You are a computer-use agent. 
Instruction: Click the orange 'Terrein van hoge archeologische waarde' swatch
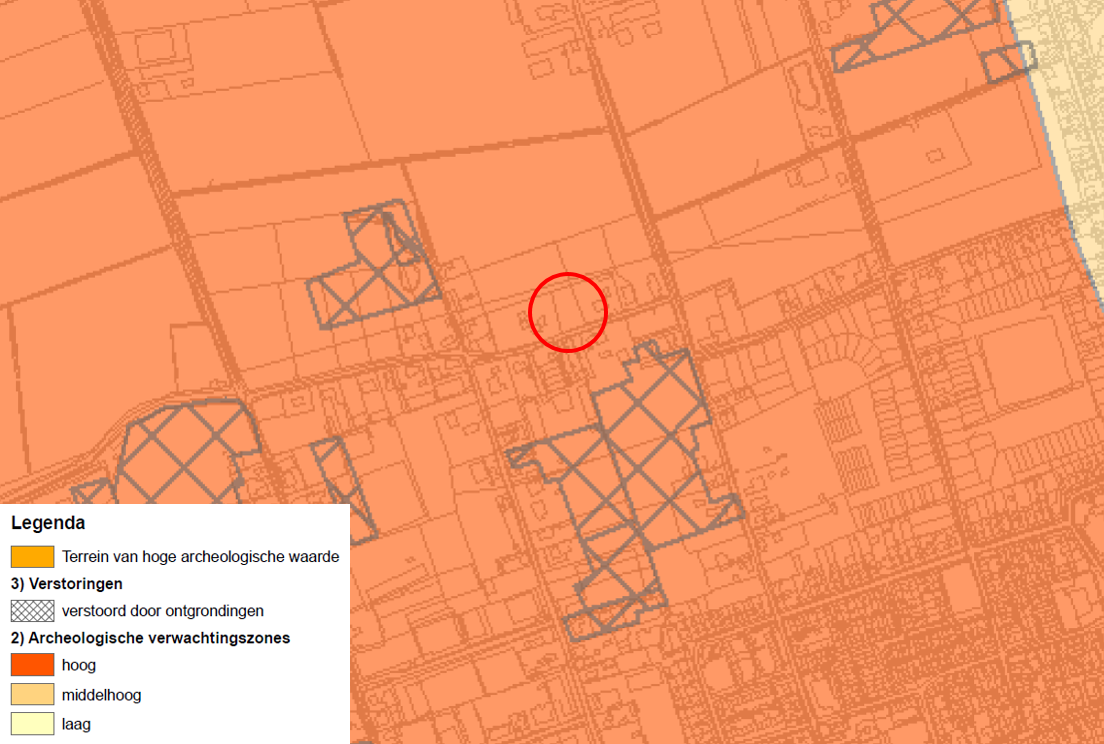point(32,557)
